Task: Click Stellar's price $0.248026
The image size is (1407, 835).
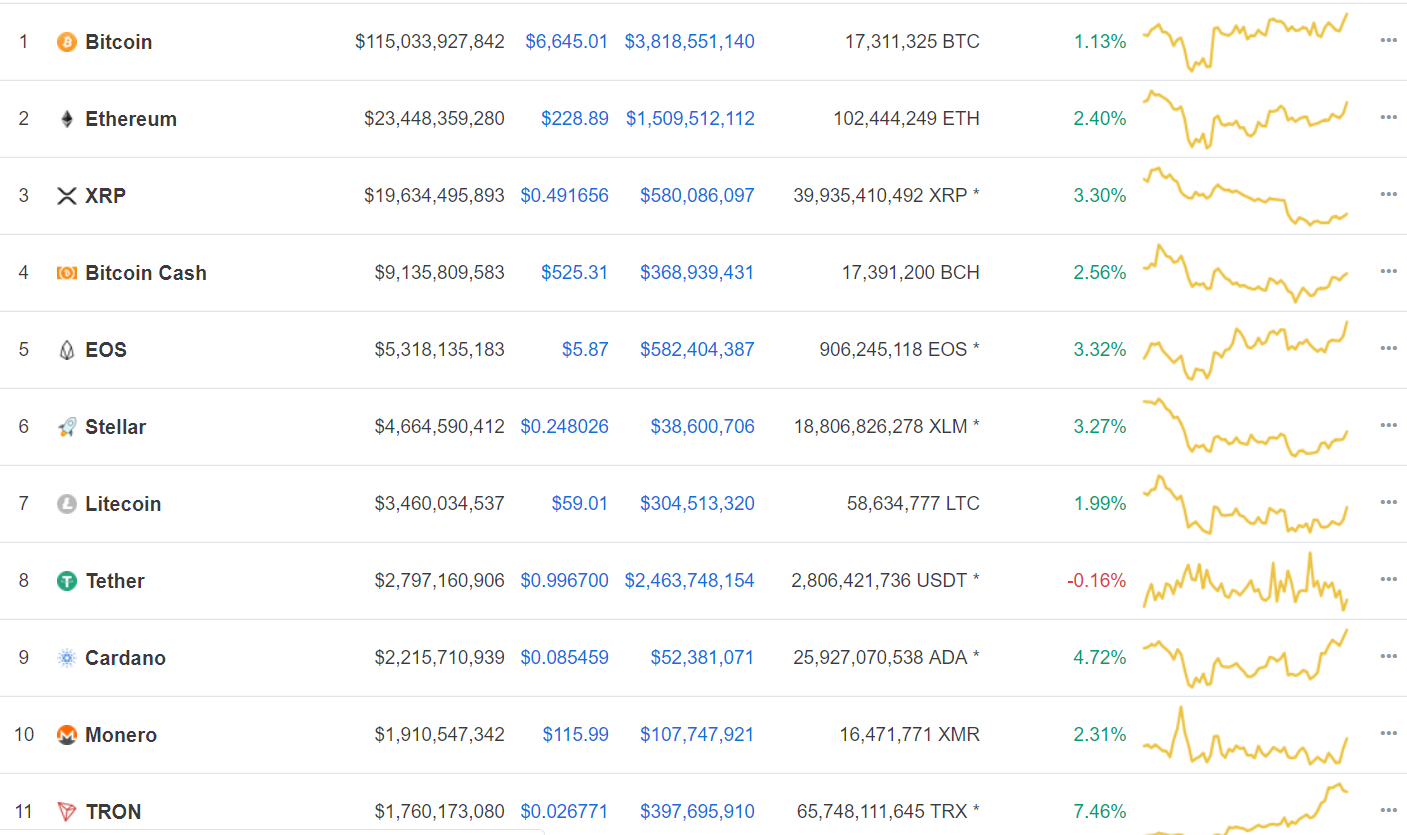Action: 565,427
